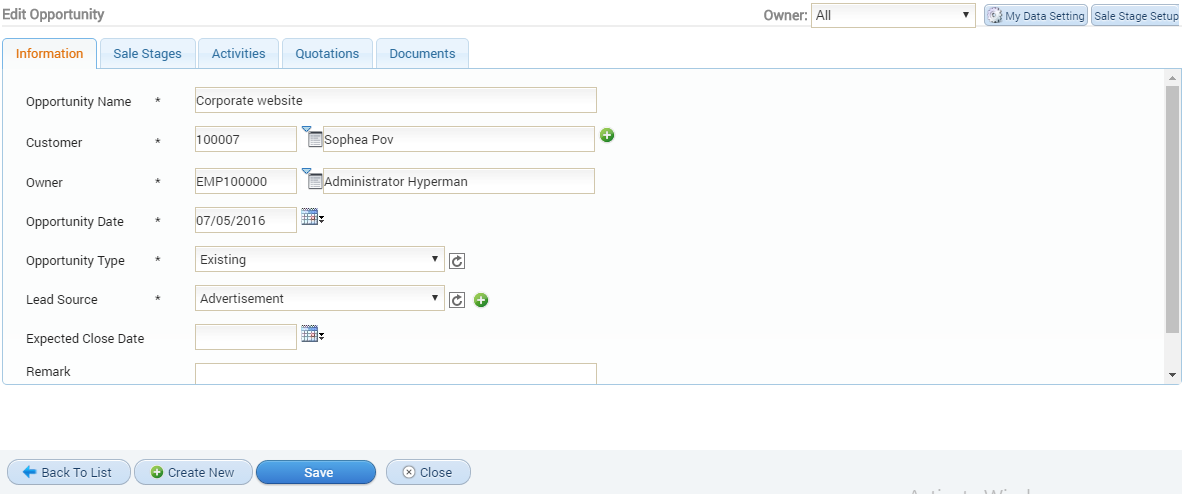Refresh the Lead Source list

pyautogui.click(x=457, y=300)
